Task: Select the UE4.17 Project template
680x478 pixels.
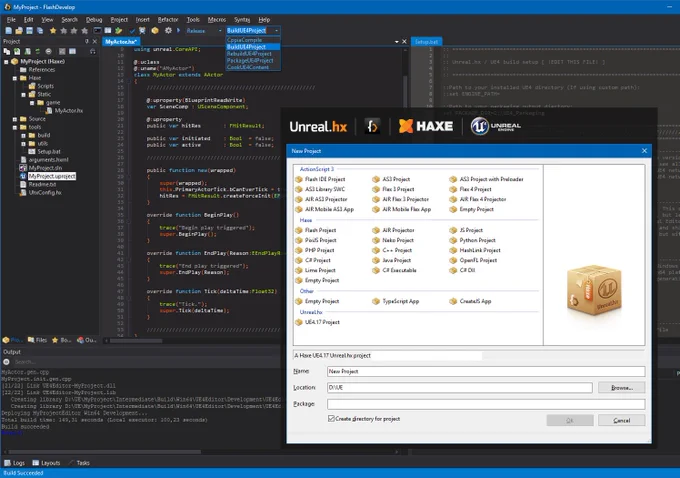Action: point(317,322)
